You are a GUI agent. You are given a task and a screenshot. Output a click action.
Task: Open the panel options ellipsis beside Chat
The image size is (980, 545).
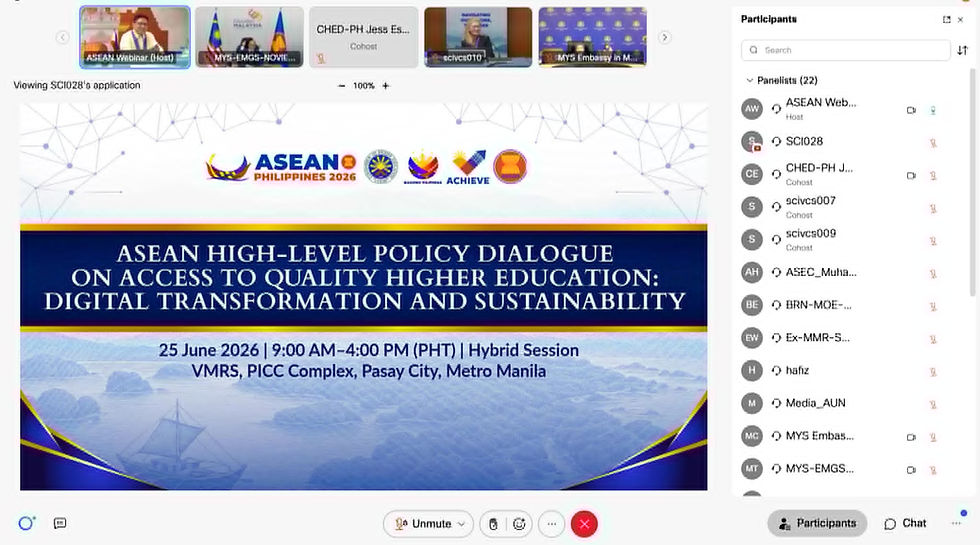tap(956, 523)
